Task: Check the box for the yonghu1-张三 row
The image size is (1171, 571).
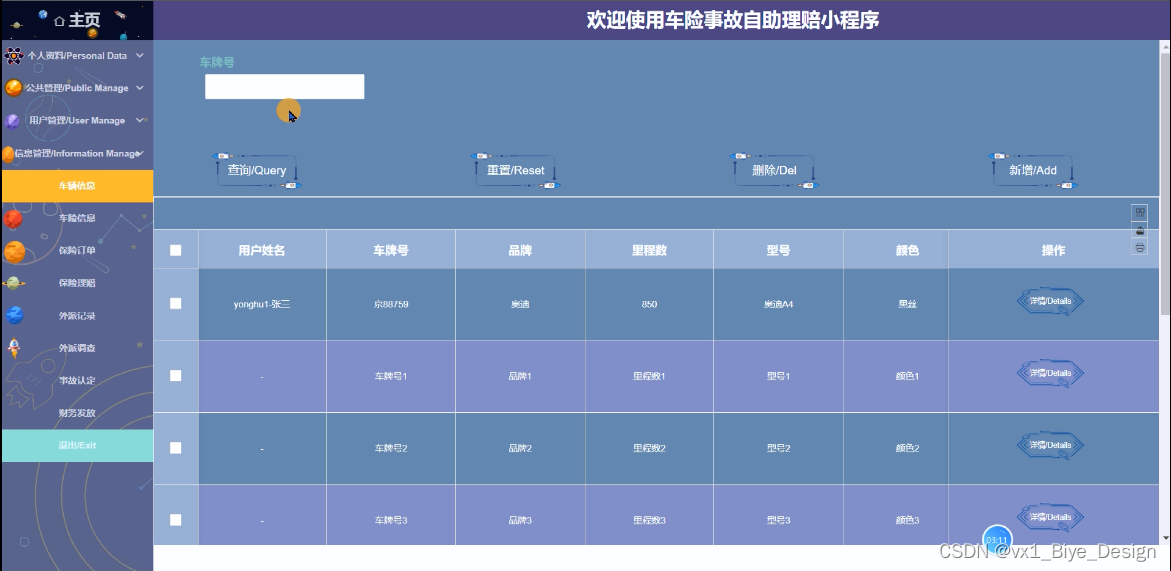Action: click(176, 303)
